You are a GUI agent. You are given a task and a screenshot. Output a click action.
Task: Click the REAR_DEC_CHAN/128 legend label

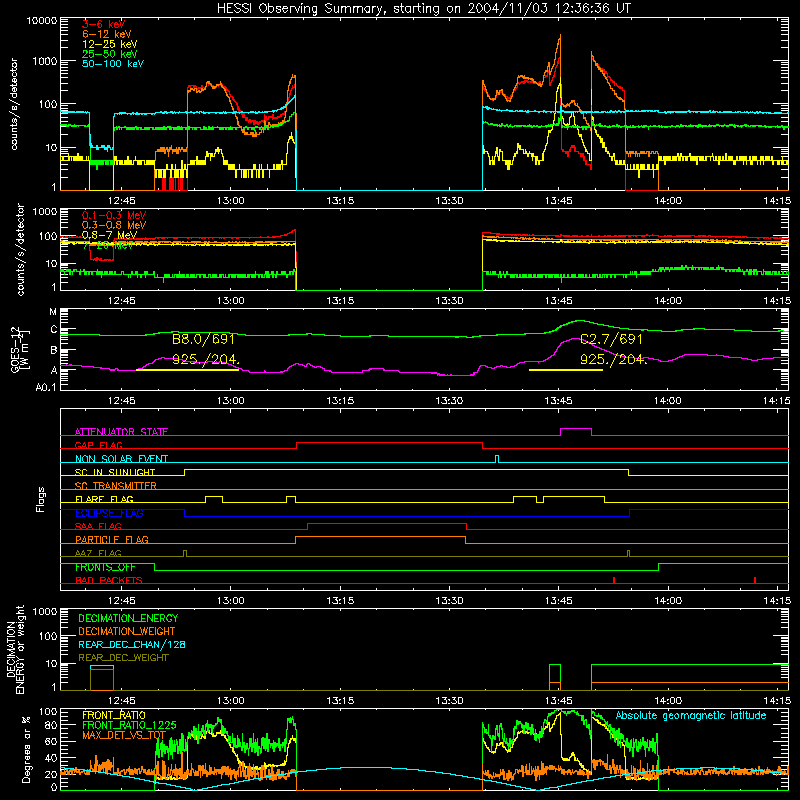[132, 644]
